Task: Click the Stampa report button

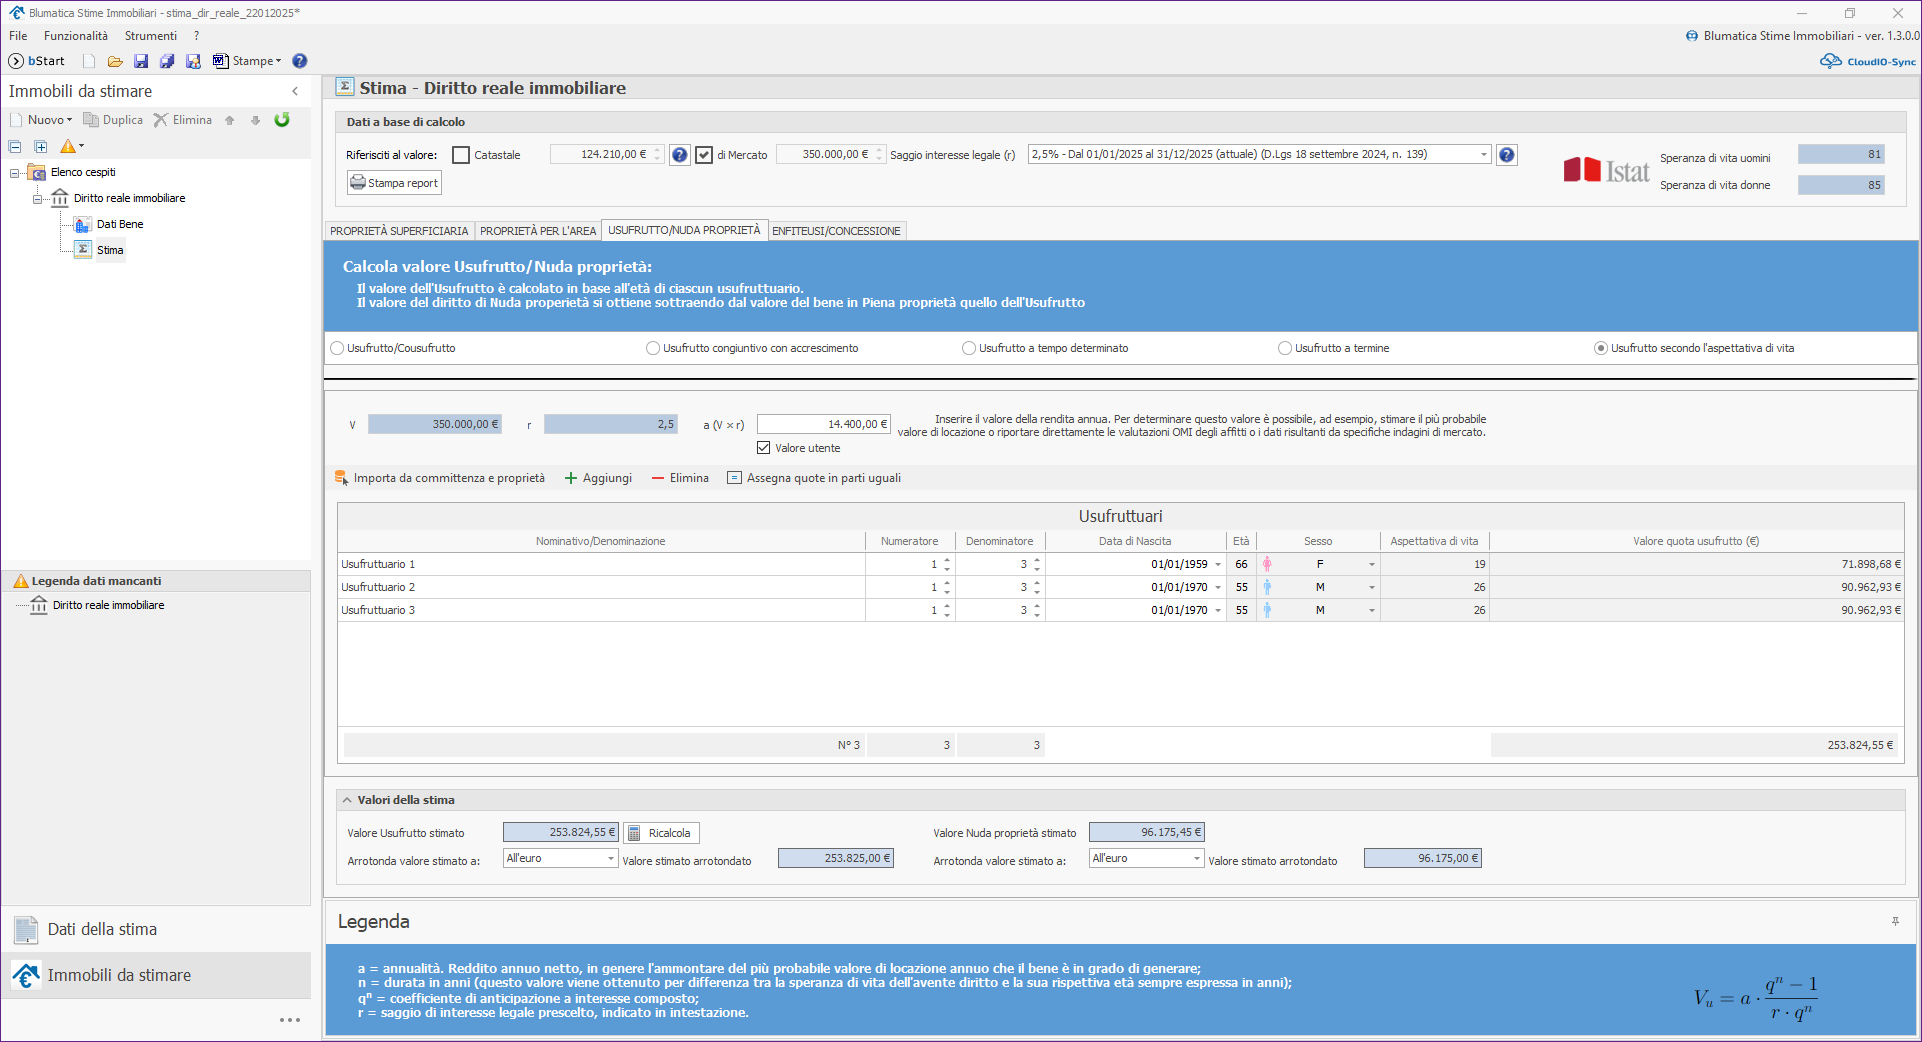Action: [394, 183]
